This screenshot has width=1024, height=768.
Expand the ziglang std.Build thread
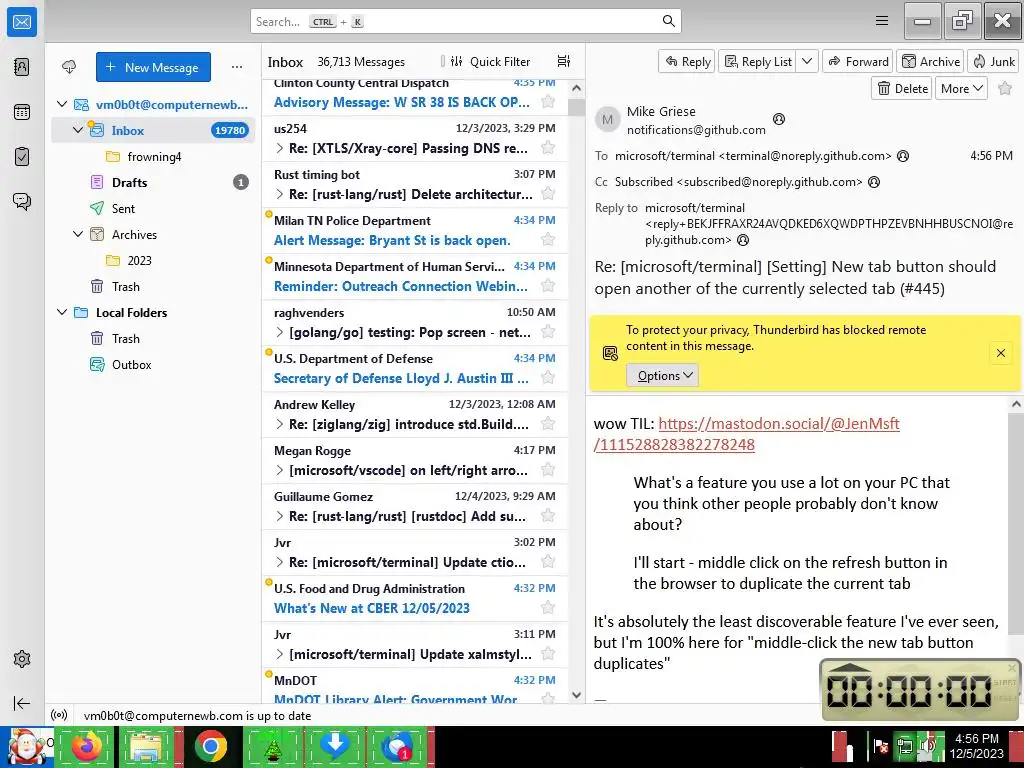[280, 424]
